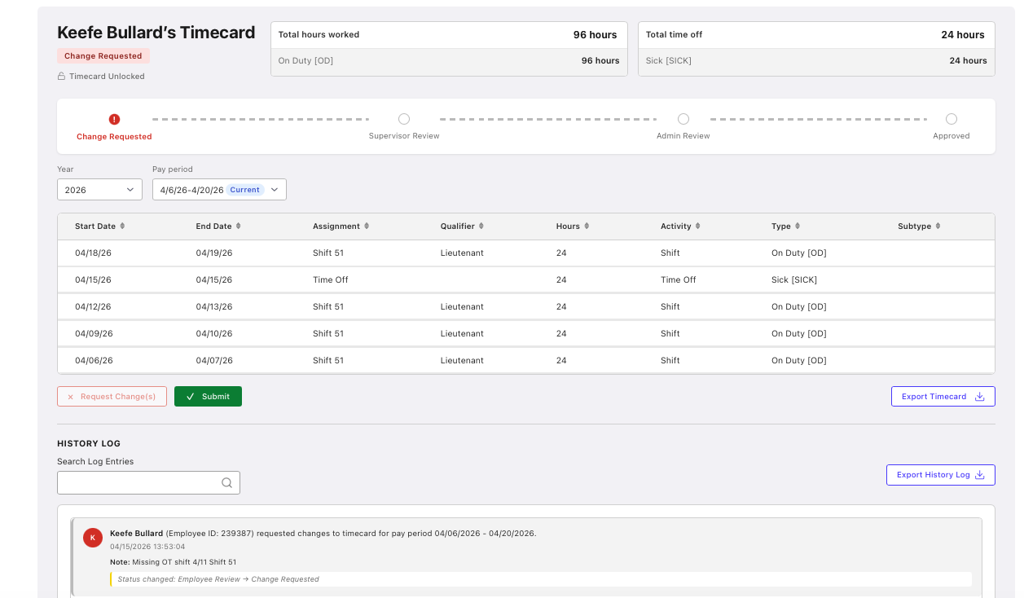This screenshot has width=1024, height=598.
Task: Click the 04/18/26 start date cell
Action: tap(93, 253)
